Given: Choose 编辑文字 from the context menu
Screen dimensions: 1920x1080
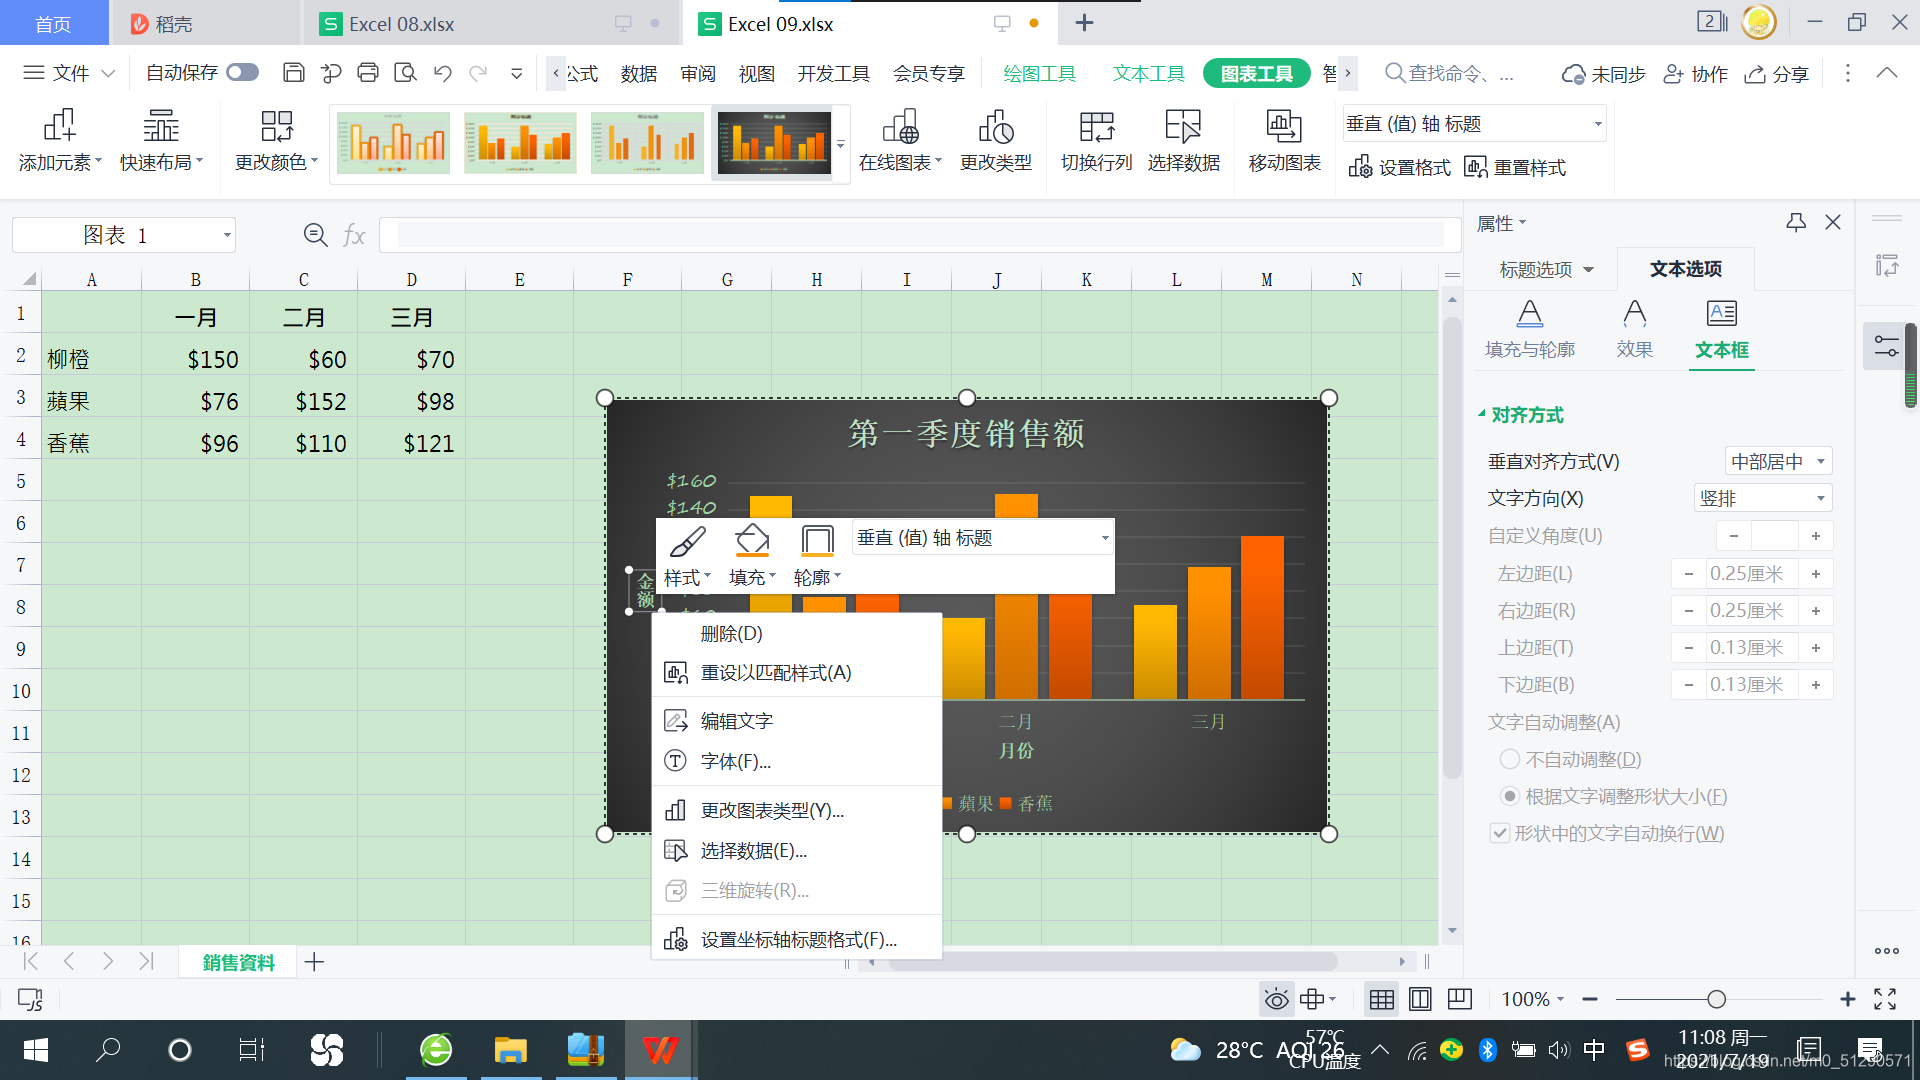Looking at the screenshot, I should coord(737,721).
